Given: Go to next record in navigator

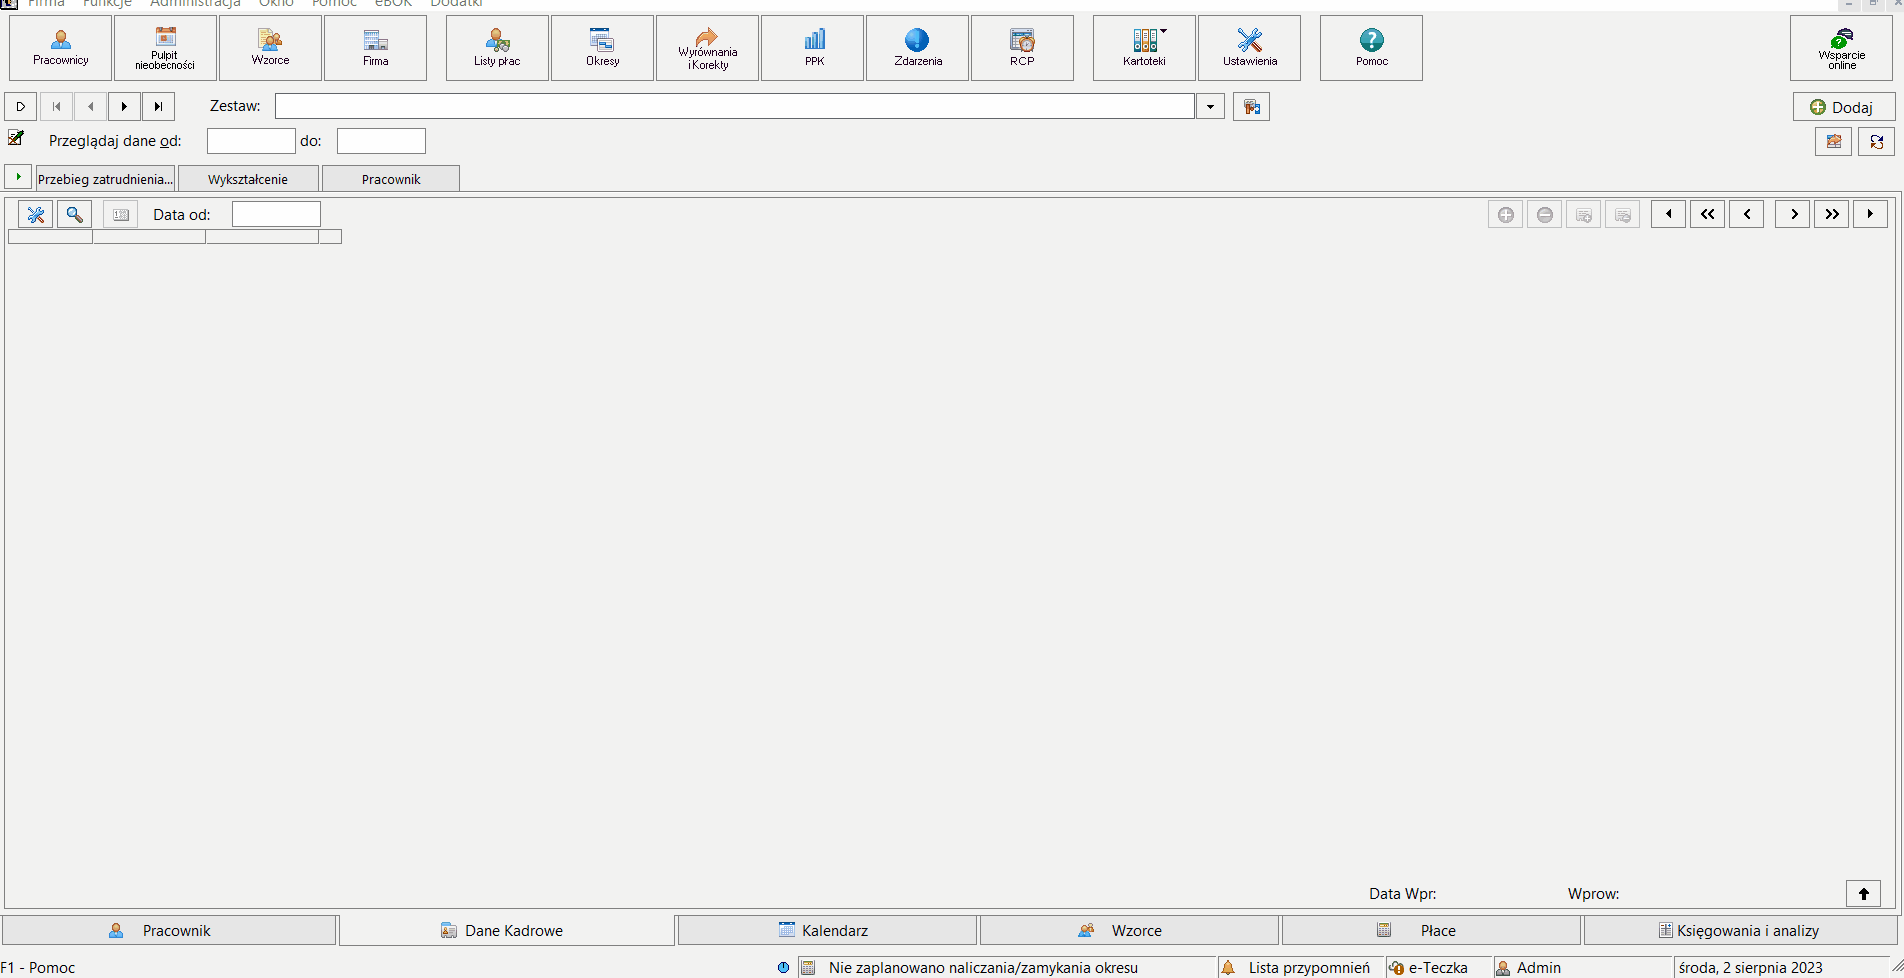Looking at the screenshot, I should [124, 106].
